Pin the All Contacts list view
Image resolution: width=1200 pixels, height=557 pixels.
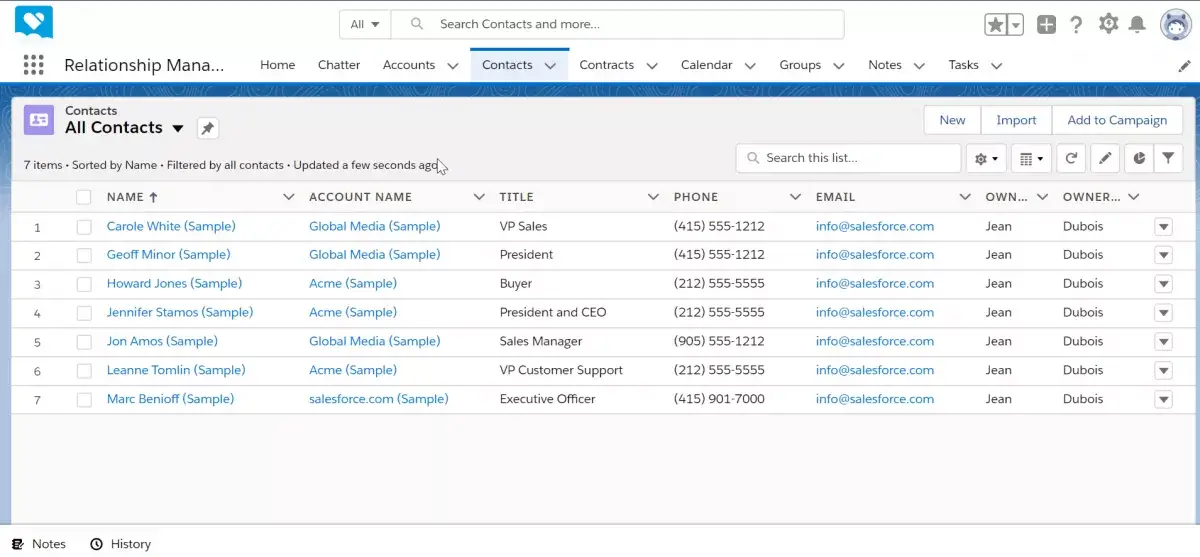tap(207, 128)
